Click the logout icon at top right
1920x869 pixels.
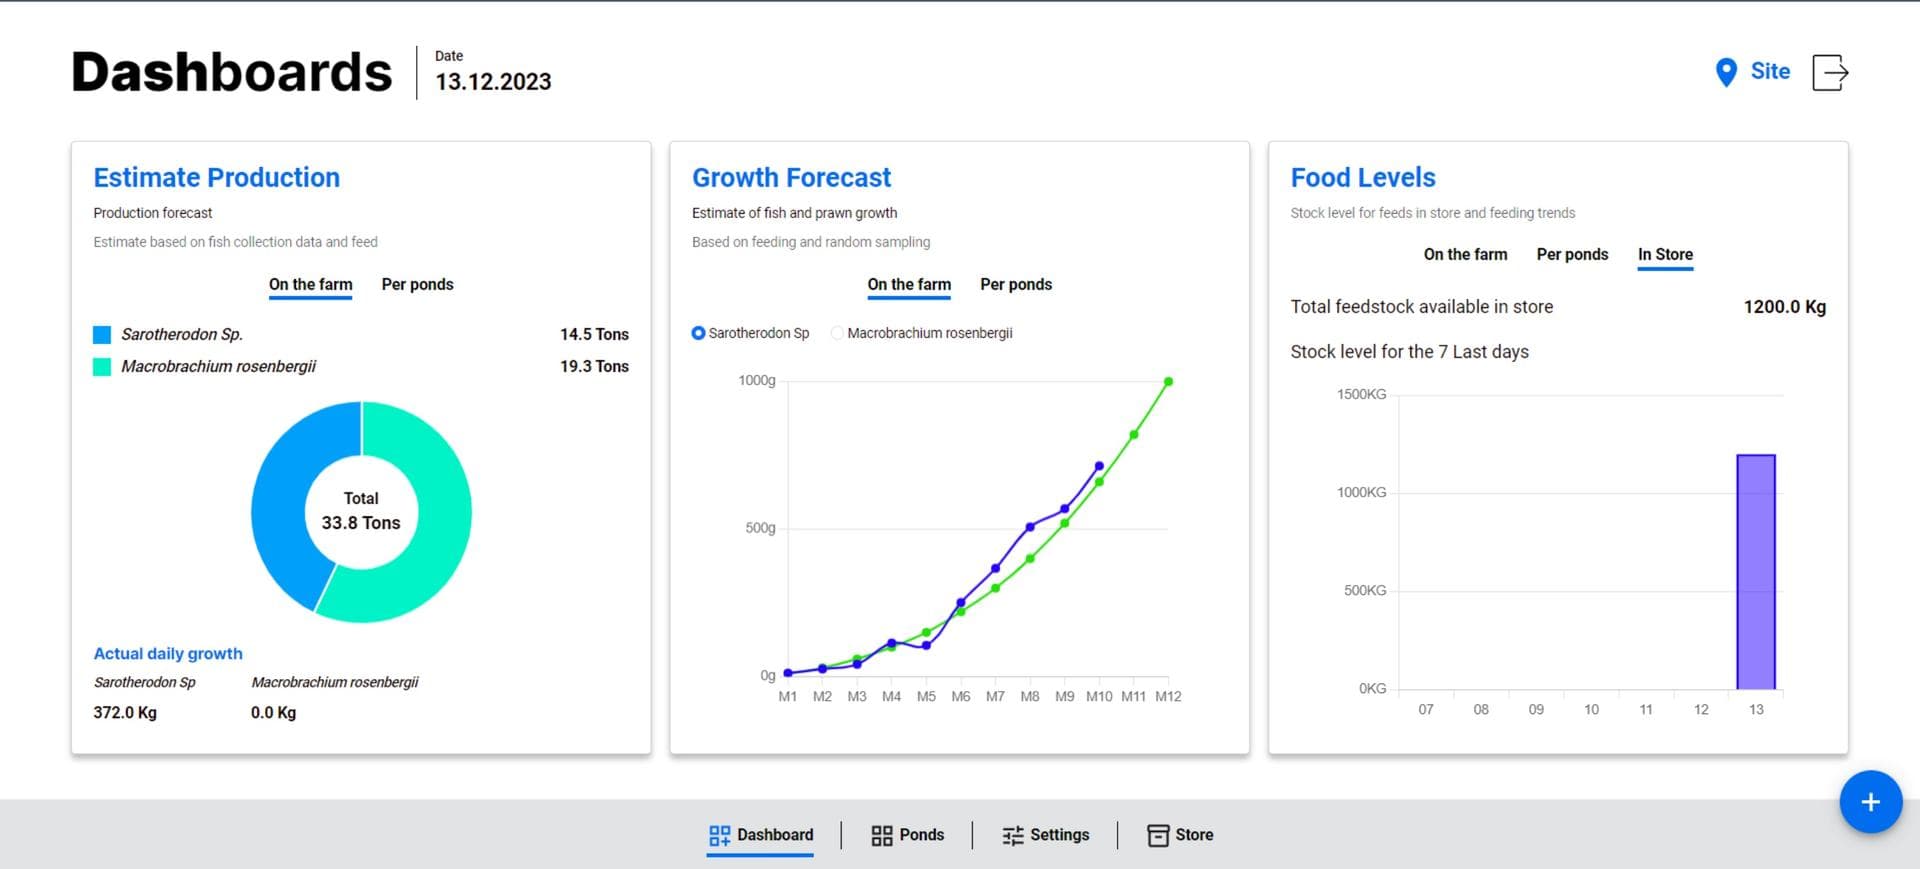coord(1829,72)
